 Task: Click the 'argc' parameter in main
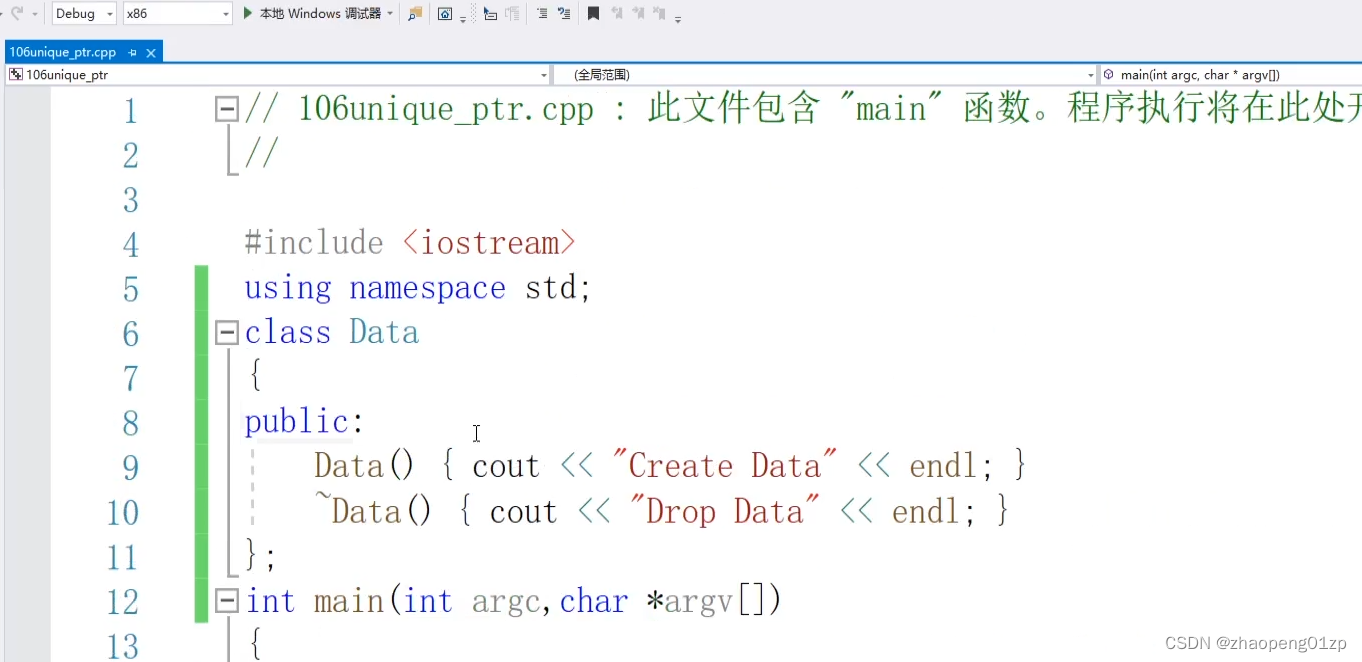click(x=507, y=601)
